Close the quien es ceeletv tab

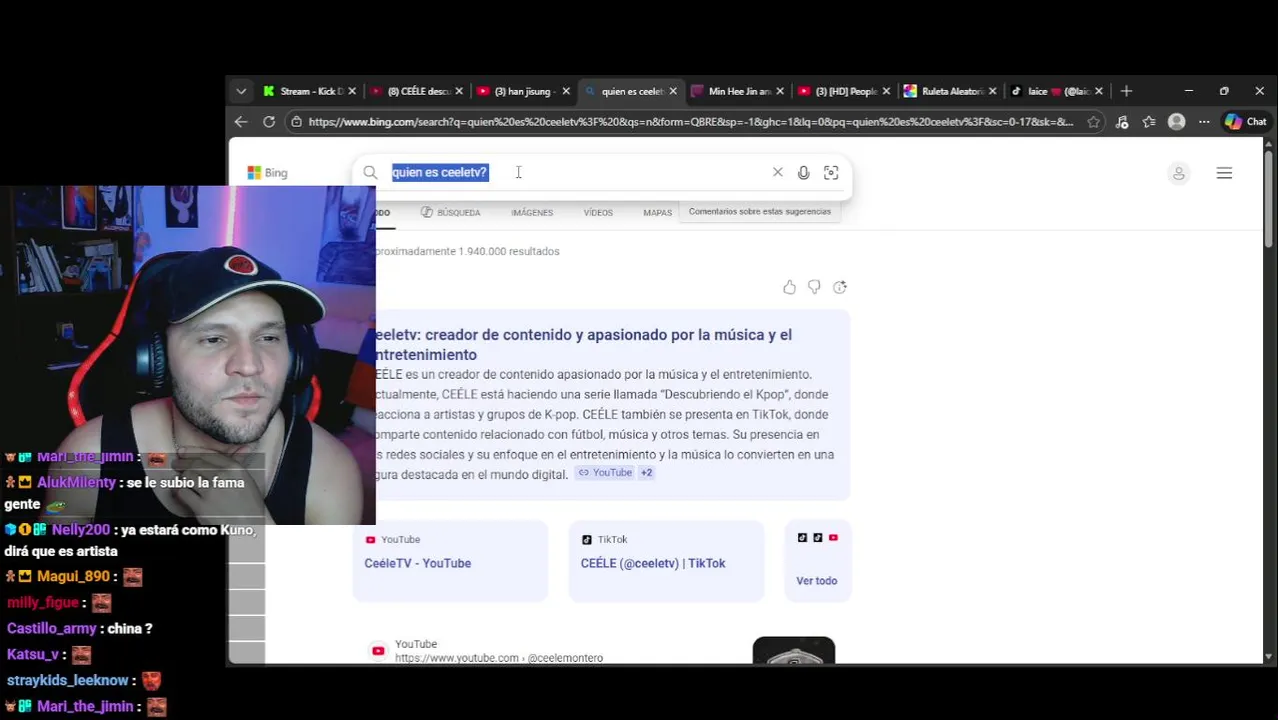coord(673,91)
